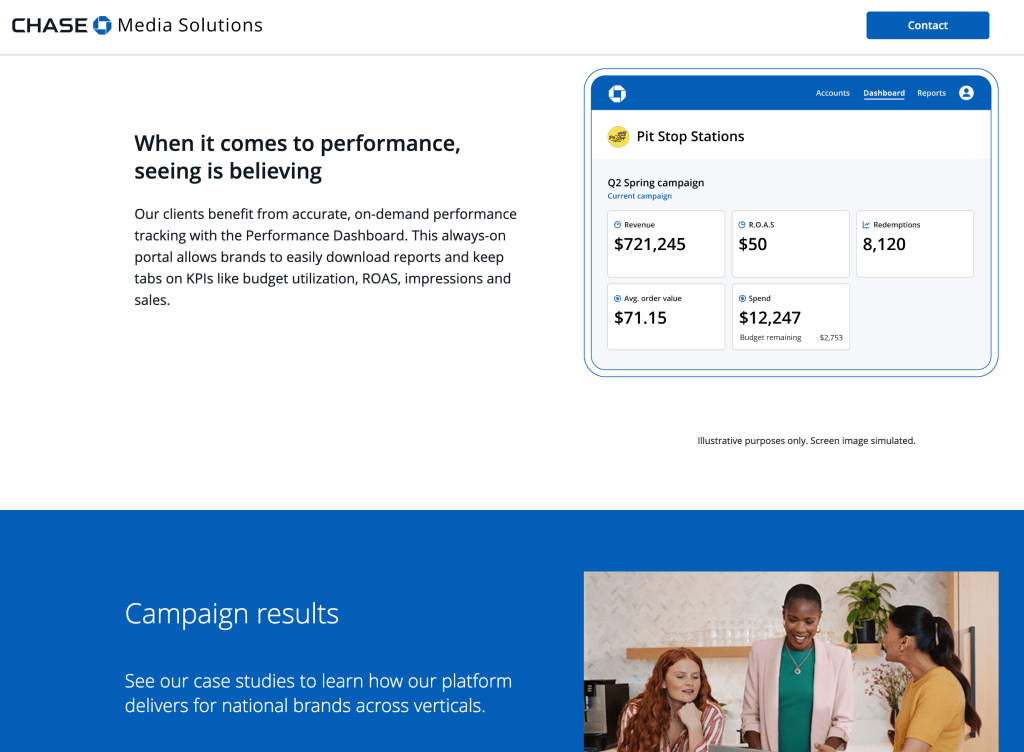Image resolution: width=1024 pixels, height=752 pixels.
Task: Click the Campaign results heading
Action: click(x=231, y=613)
